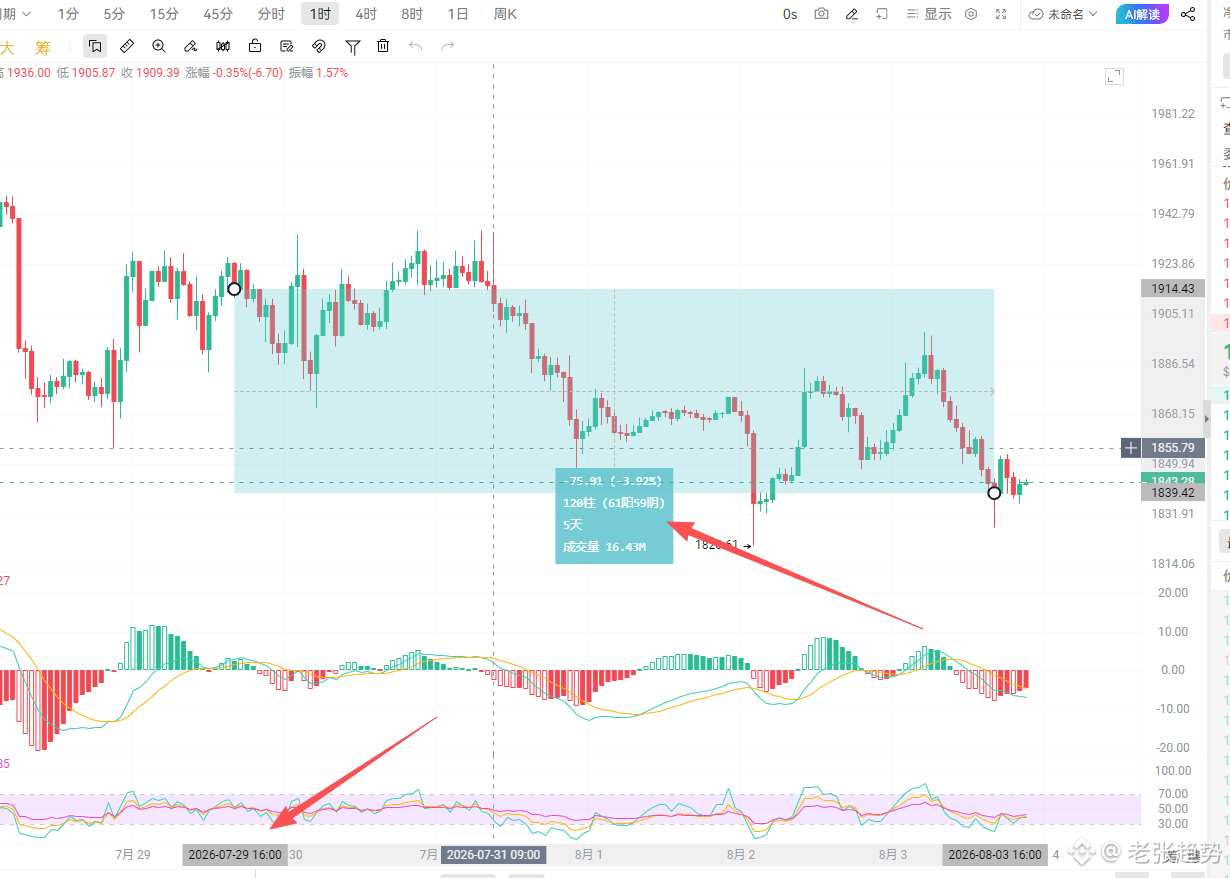Open the 显示 display menu

coord(928,14)
